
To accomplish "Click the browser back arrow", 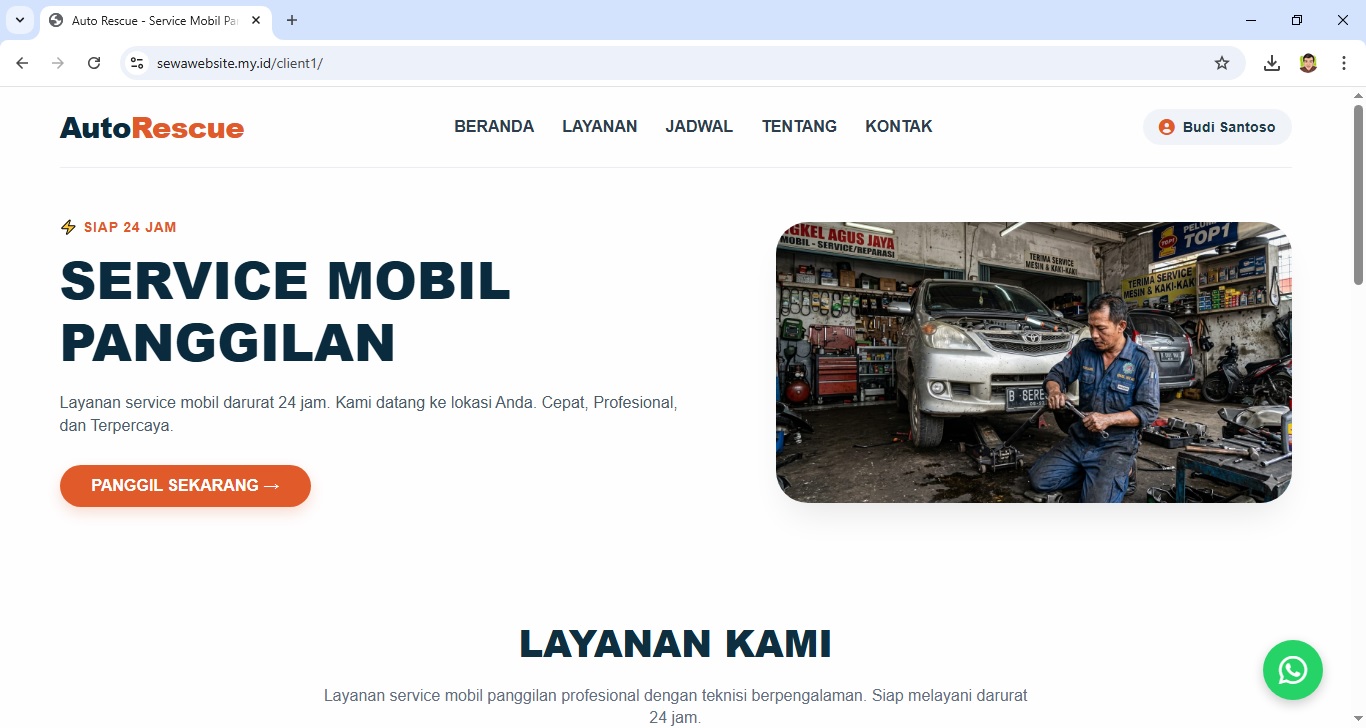I will coord(22,63).
